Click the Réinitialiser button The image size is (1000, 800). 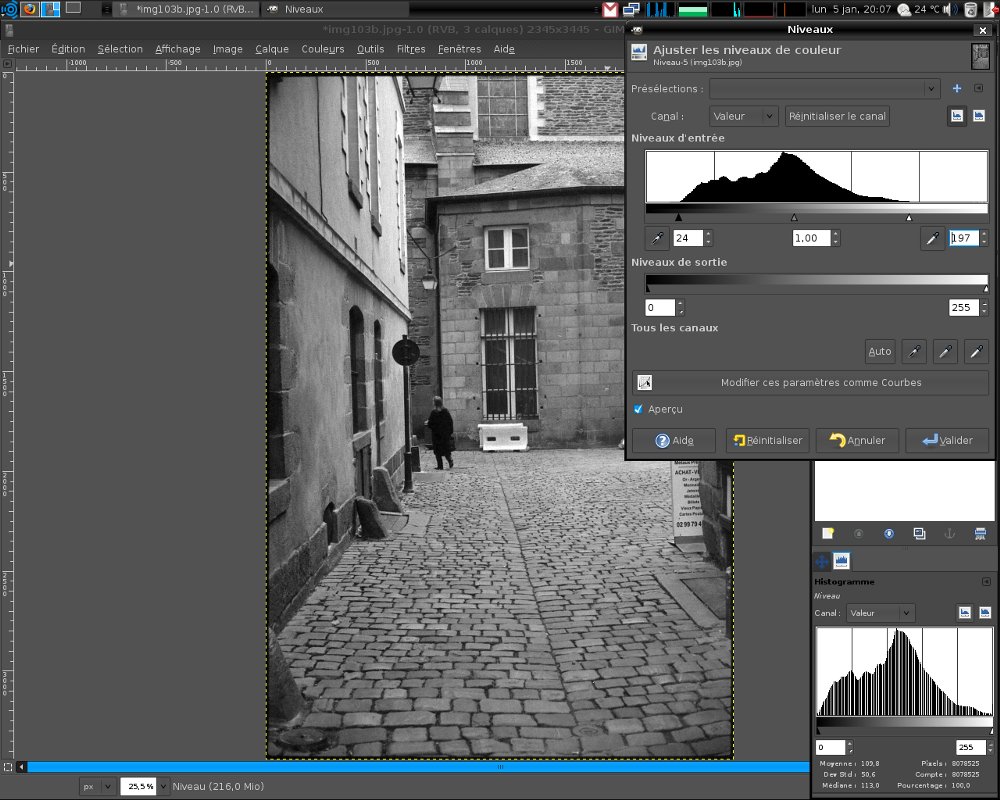click(x=767, y=440)
